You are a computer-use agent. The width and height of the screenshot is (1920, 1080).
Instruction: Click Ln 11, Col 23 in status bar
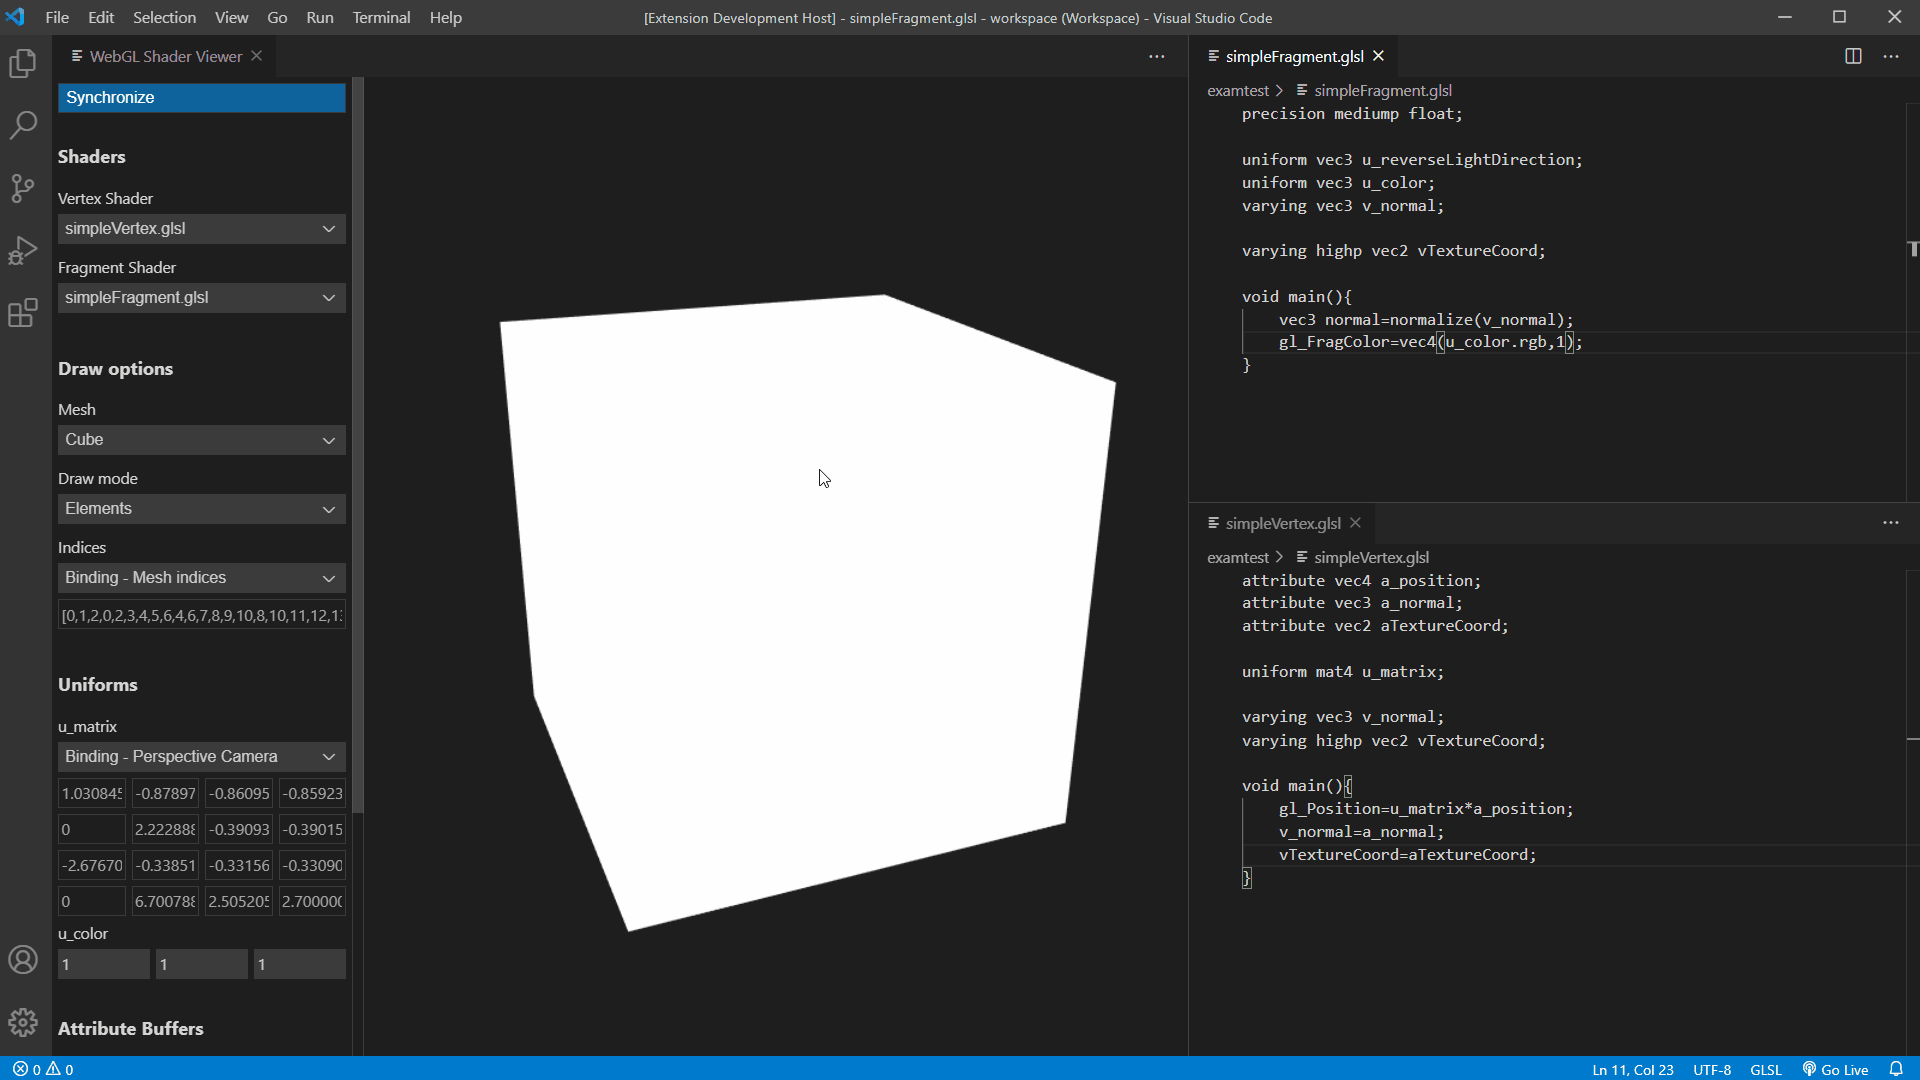(1632, 1069)
